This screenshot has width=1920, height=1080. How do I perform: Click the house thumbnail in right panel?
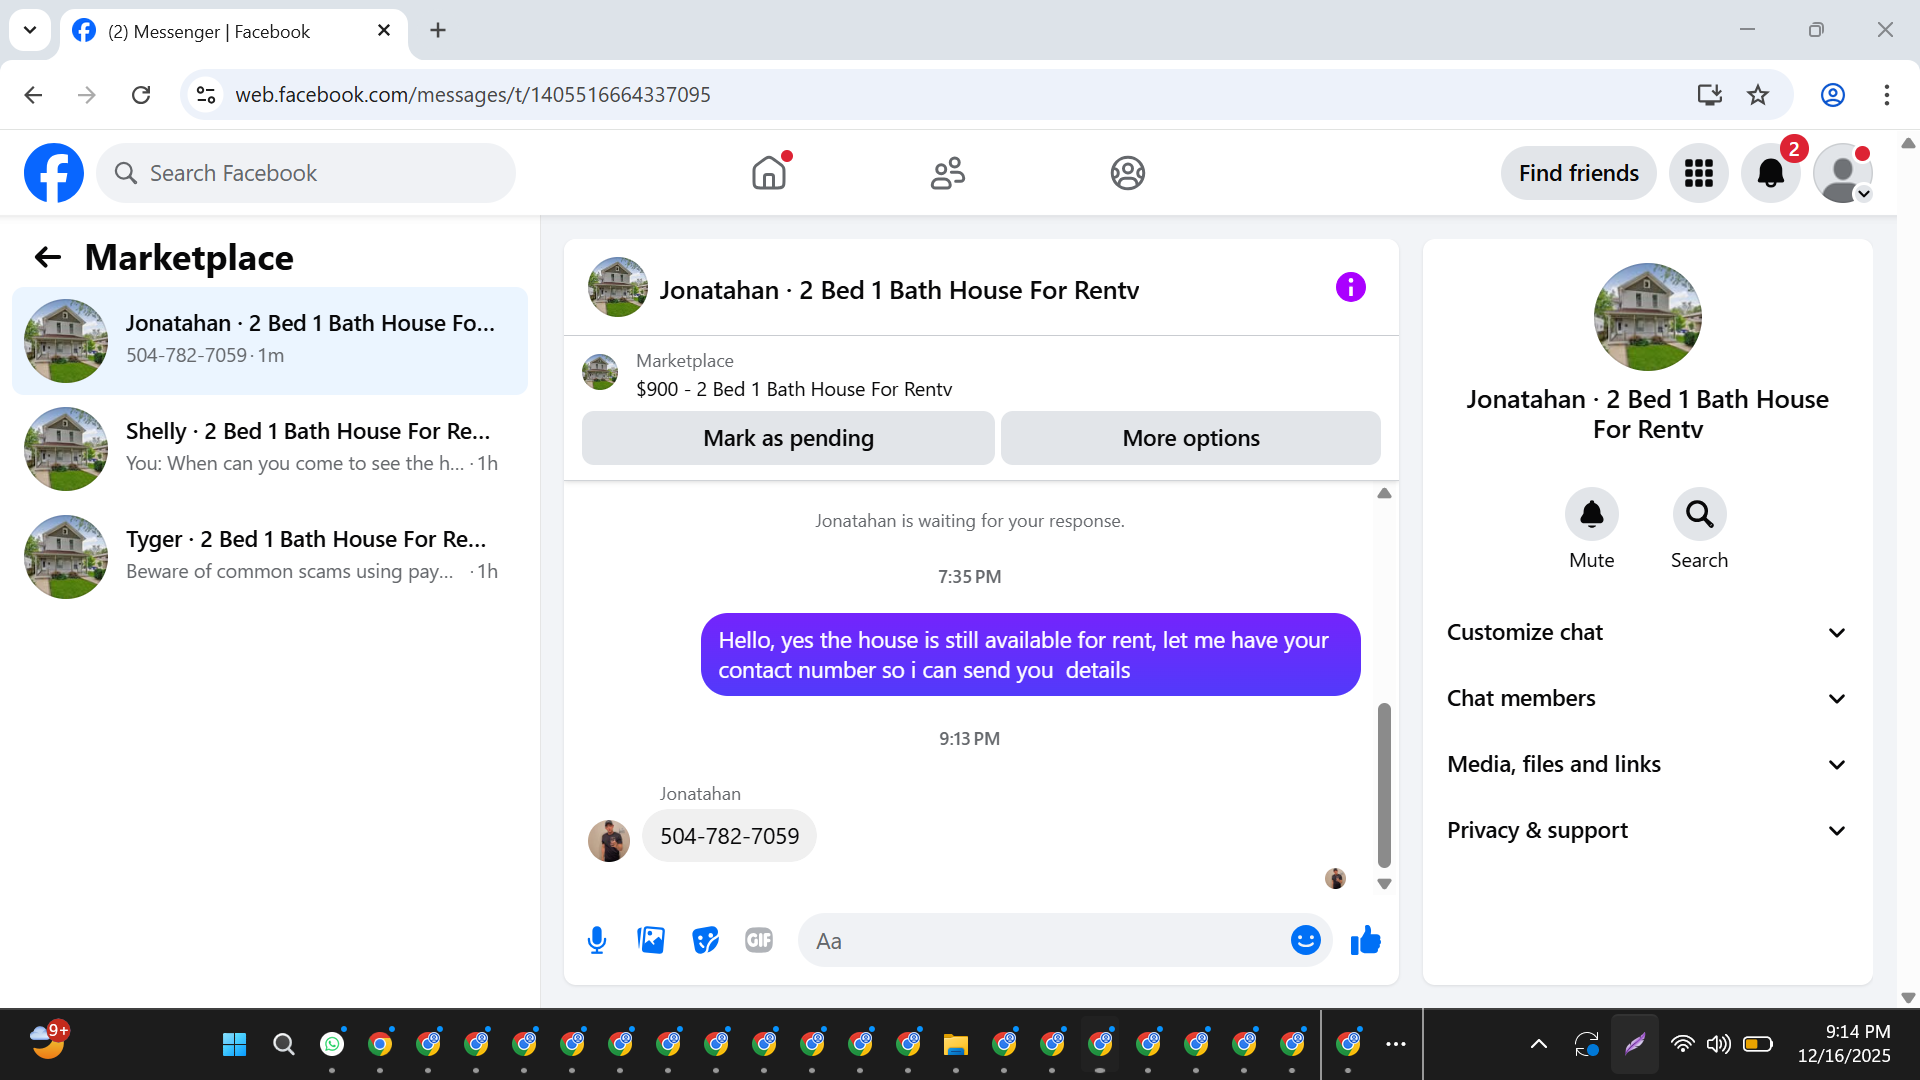[1647, 317]
